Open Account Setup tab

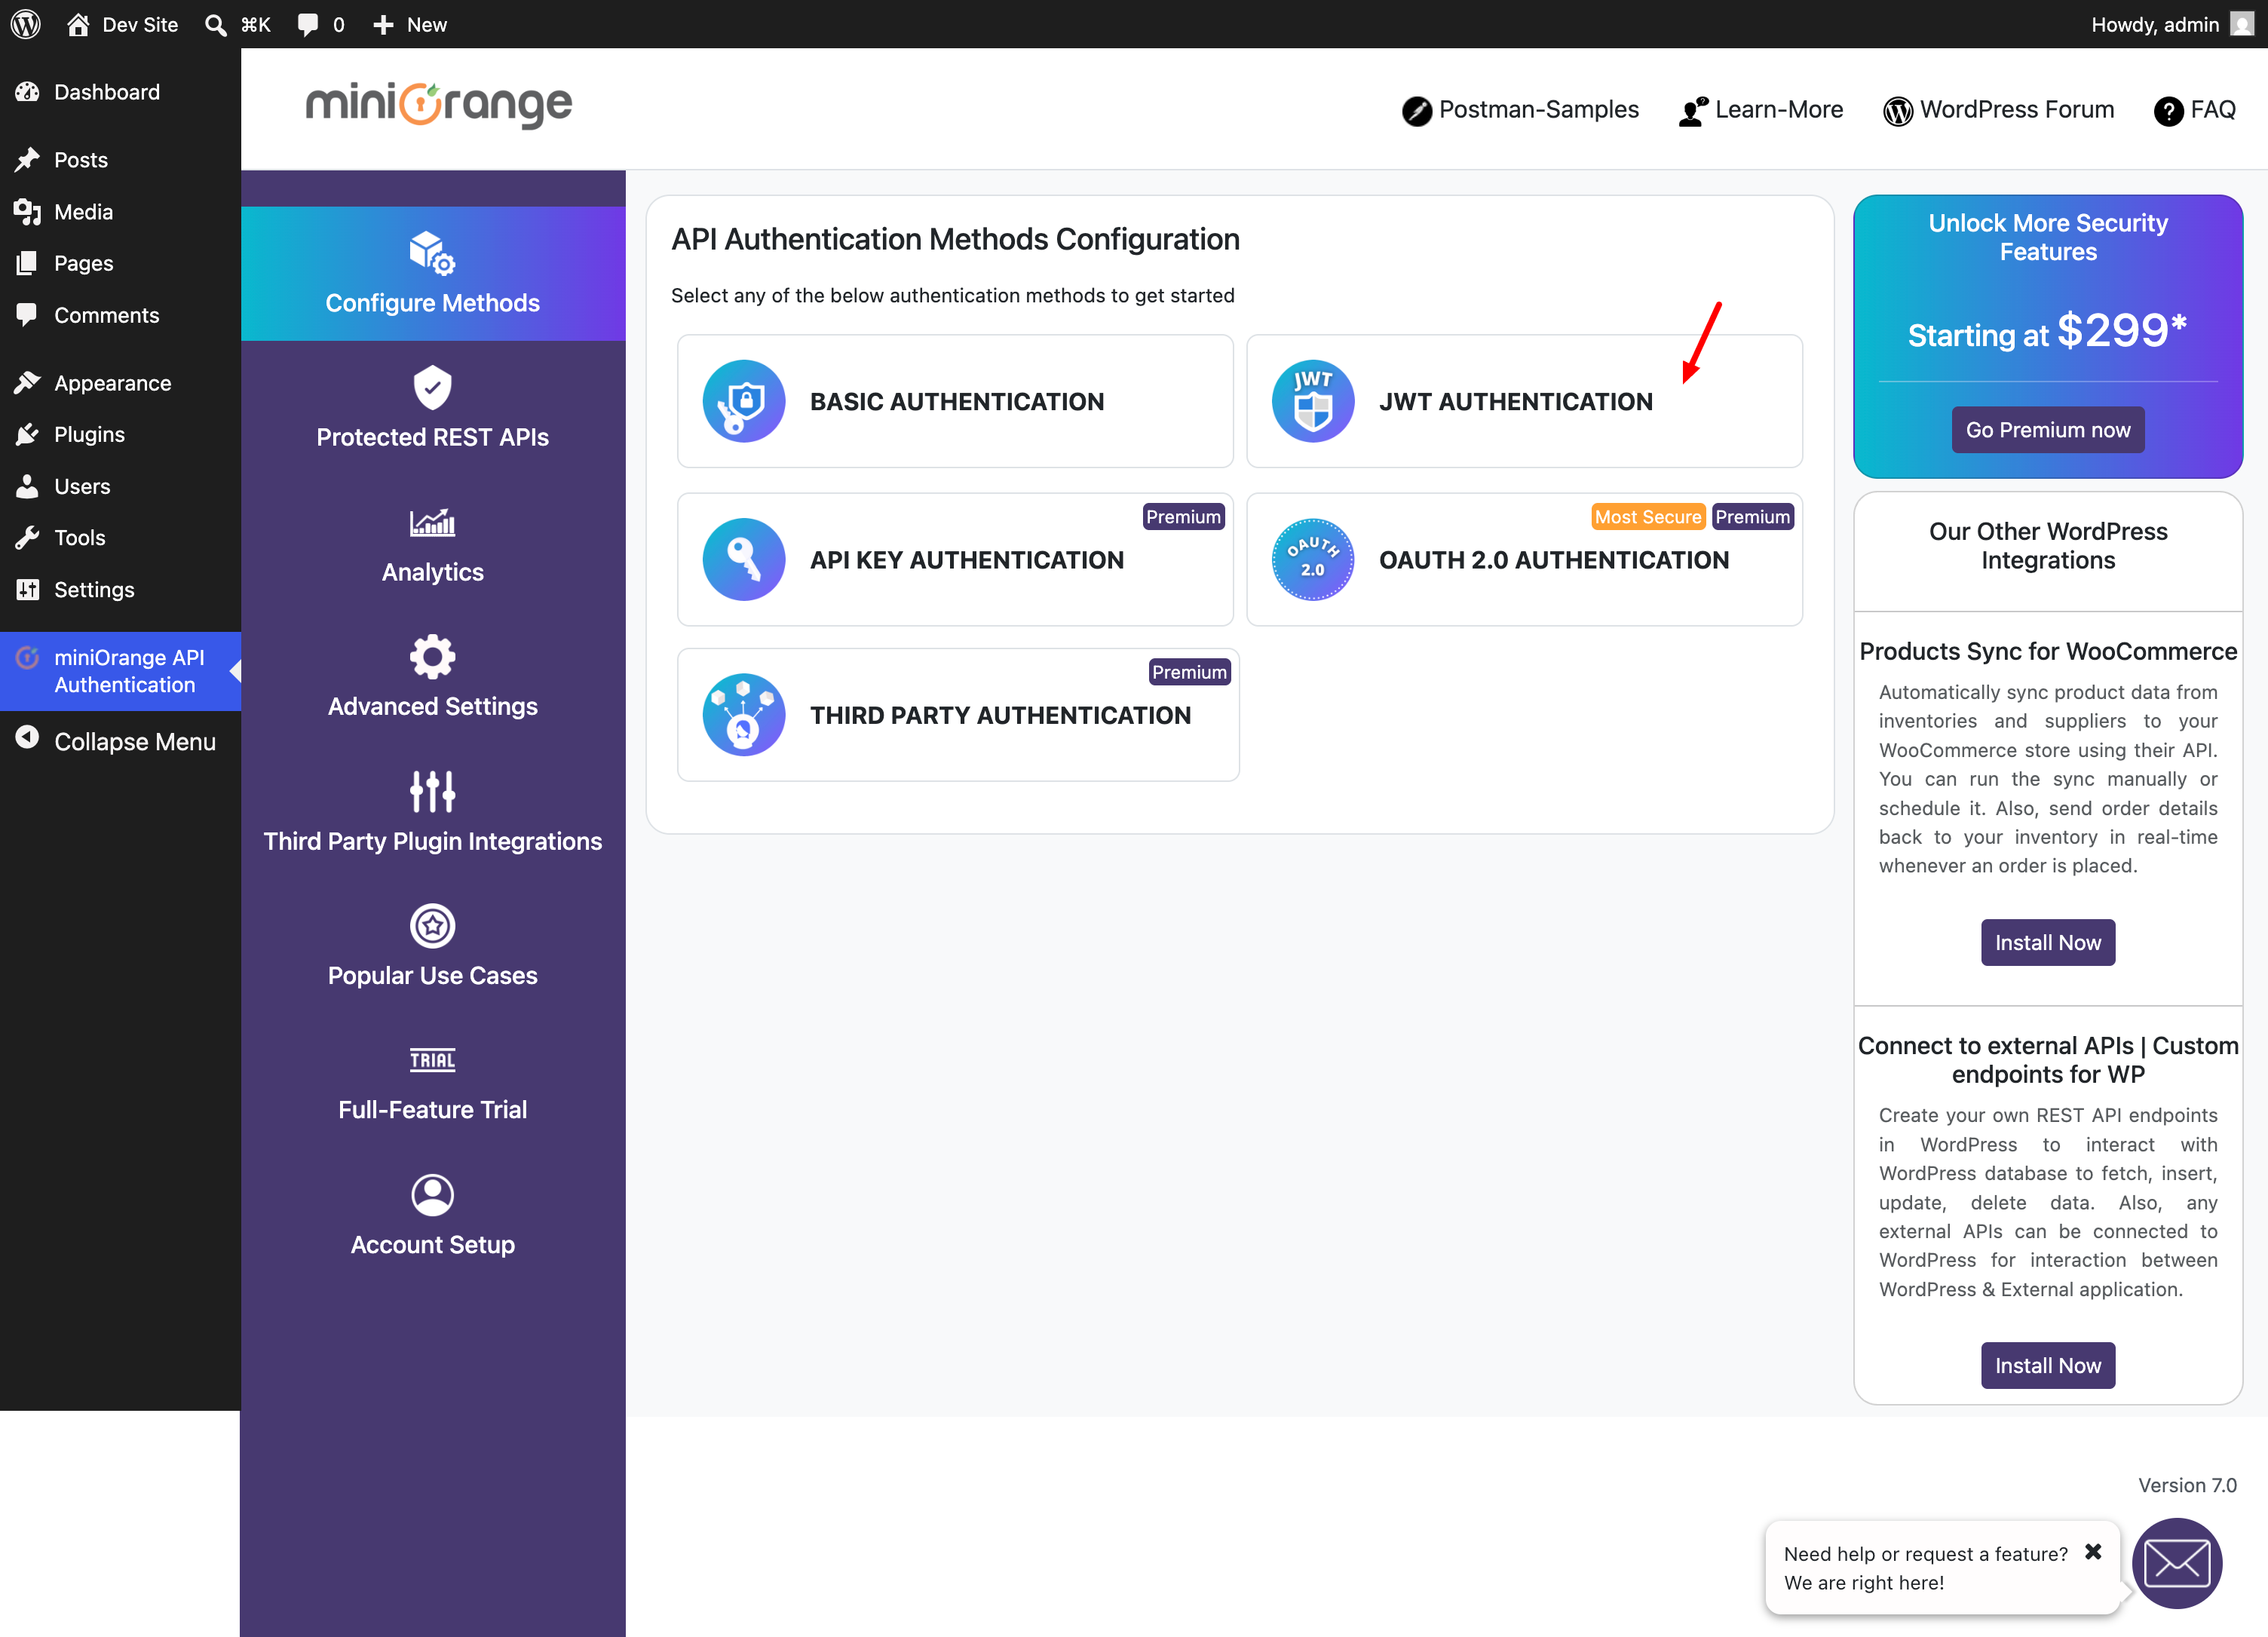(433, 1216)
